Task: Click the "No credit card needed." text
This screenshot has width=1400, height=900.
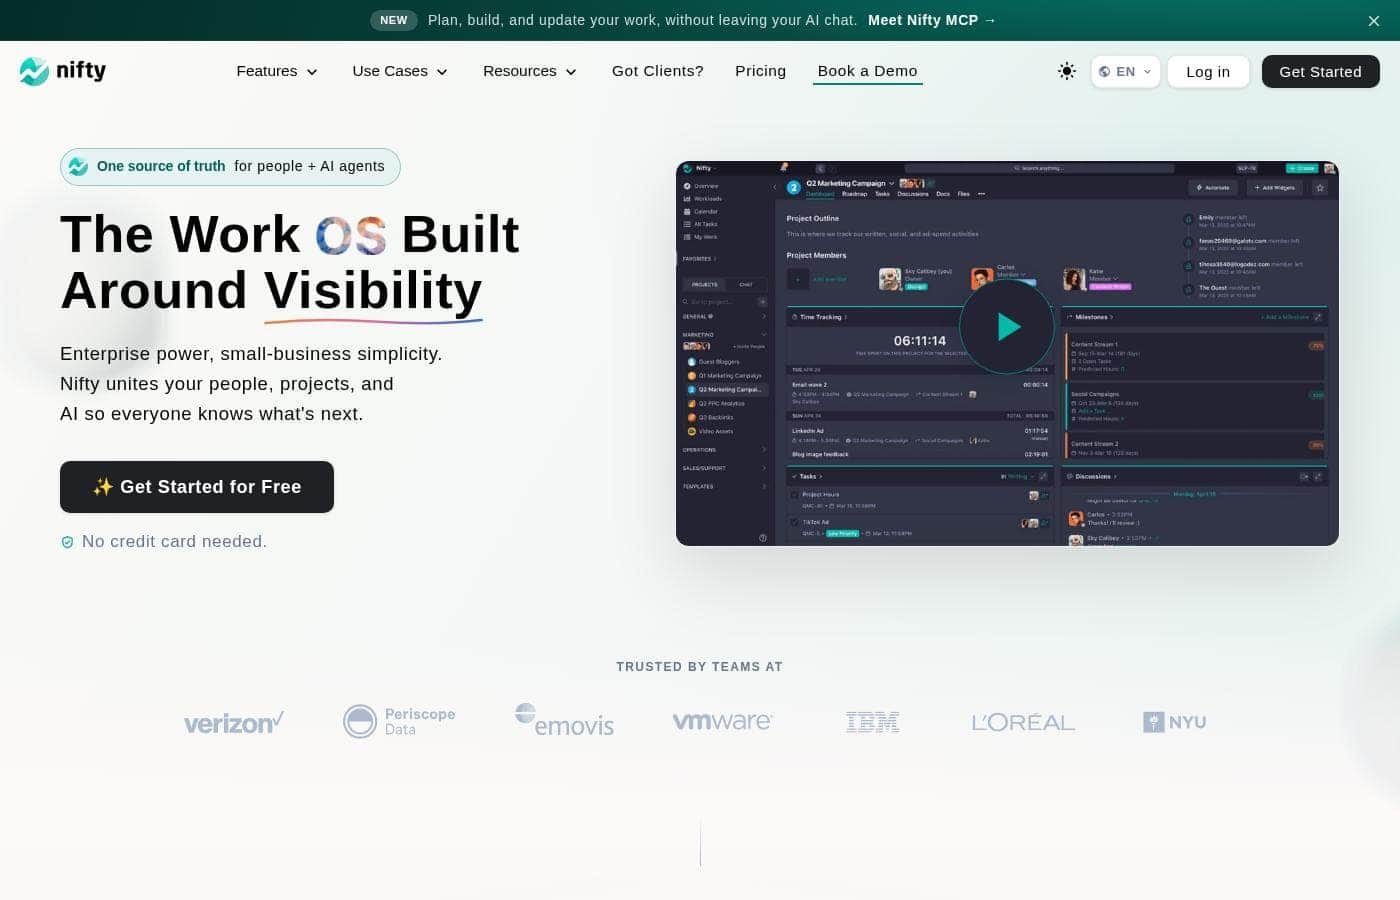Action: (174, 542)
